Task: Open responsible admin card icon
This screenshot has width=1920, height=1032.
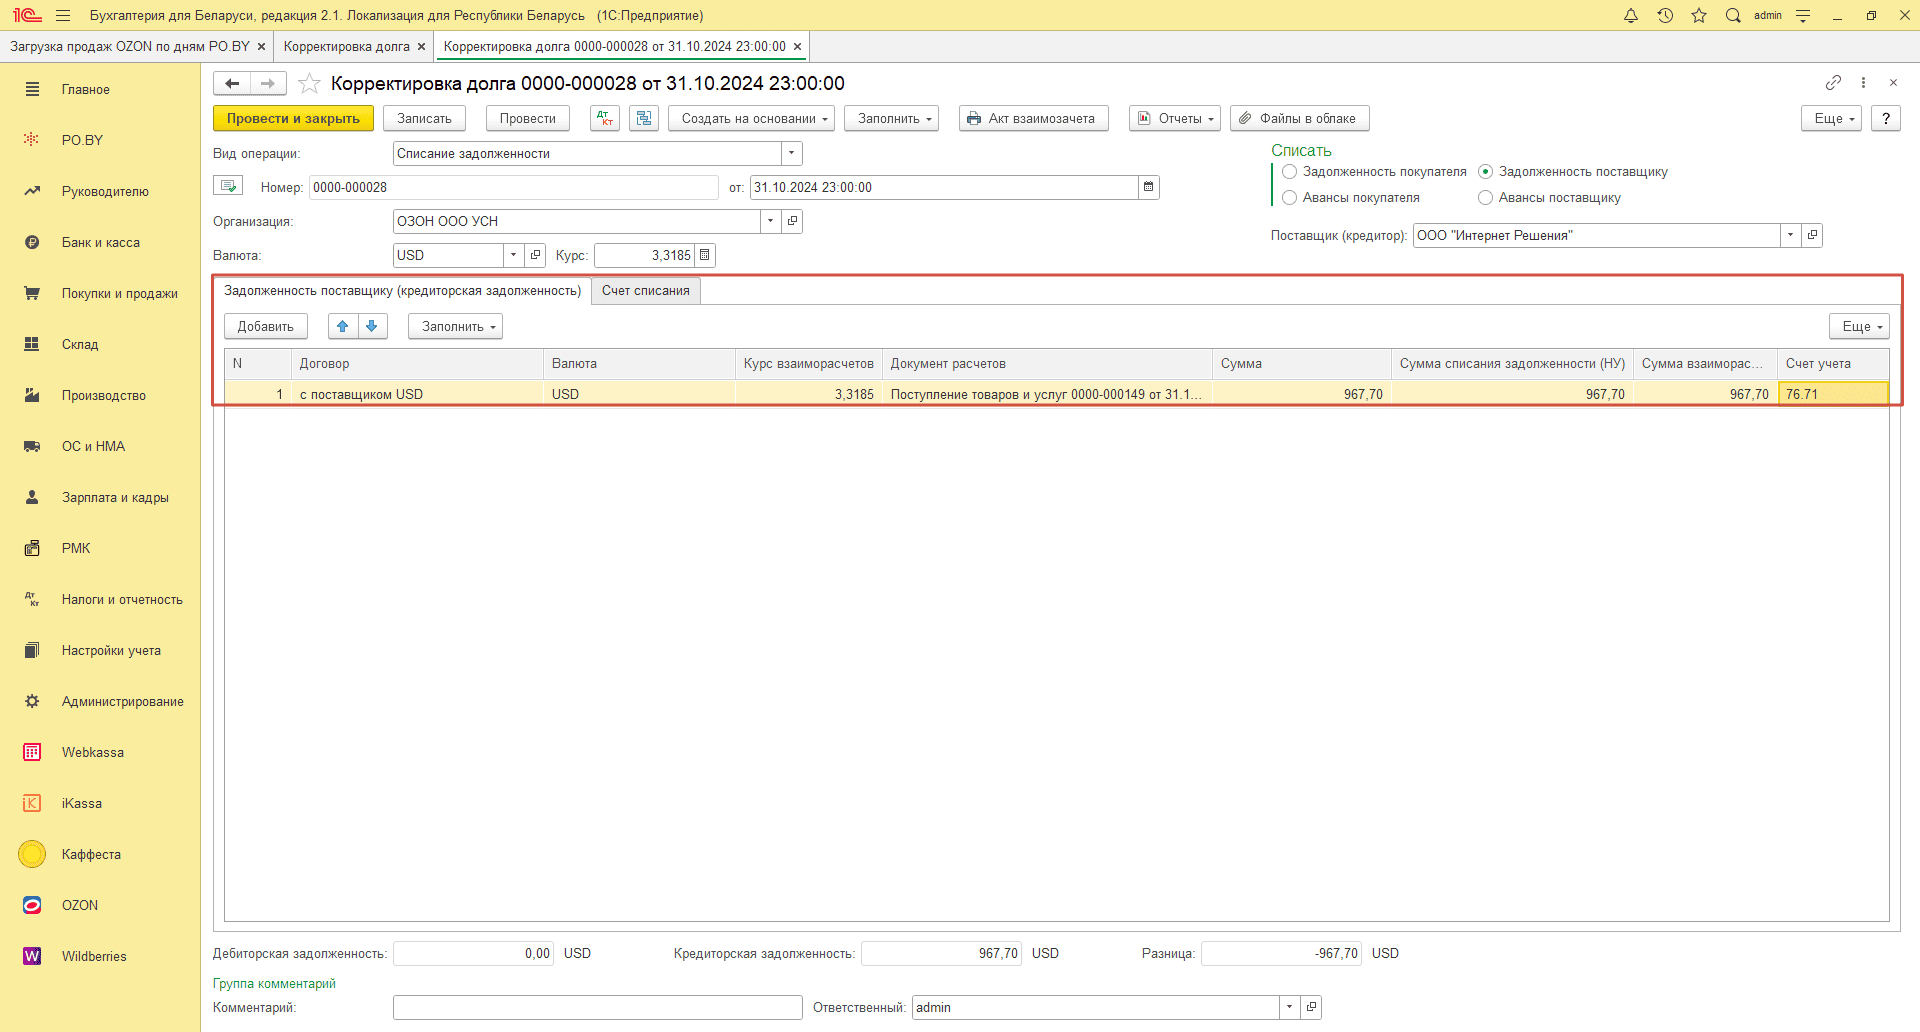Action: [1311, 1007]
